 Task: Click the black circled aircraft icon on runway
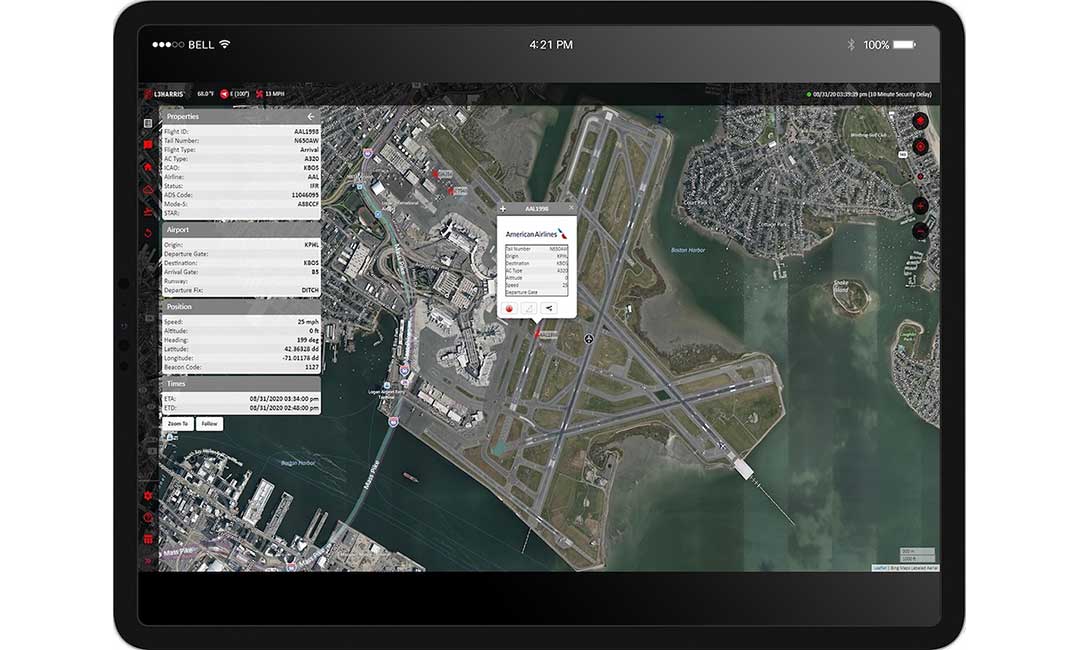[x=589, y=339]
